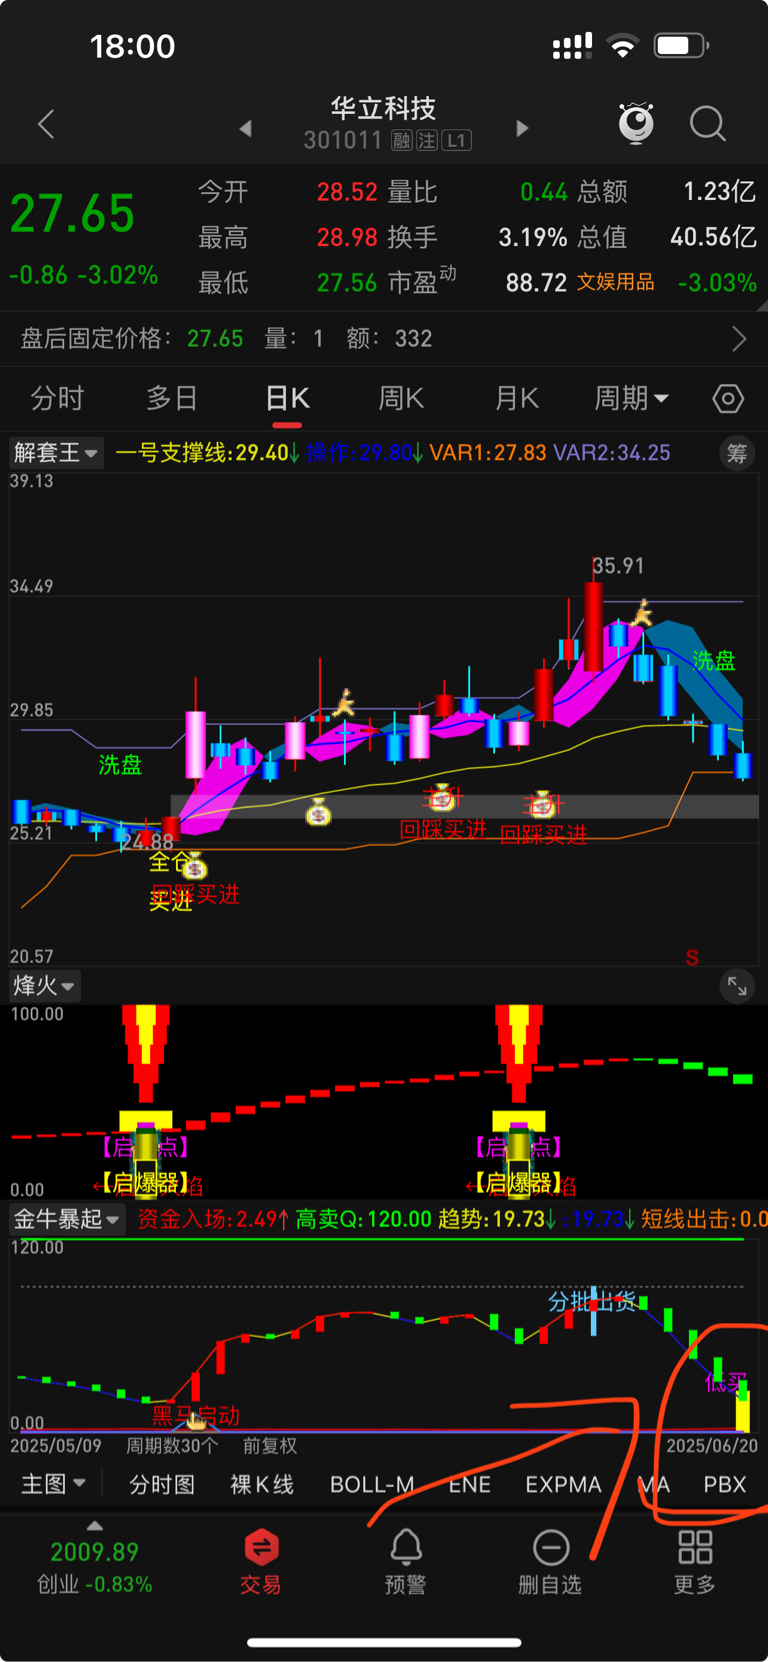Image resolution: width=768 pixels, height=1662 pixels.
Task: Tap 资金入场:2.49 indicator value
Action: tap(213, 1219)
